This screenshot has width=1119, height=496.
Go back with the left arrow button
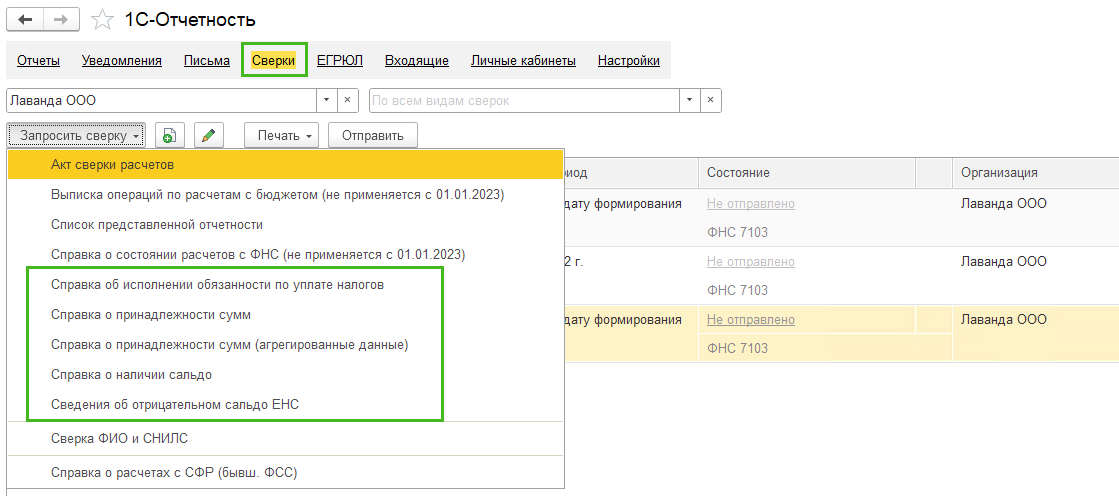click(x=25, y=19)
